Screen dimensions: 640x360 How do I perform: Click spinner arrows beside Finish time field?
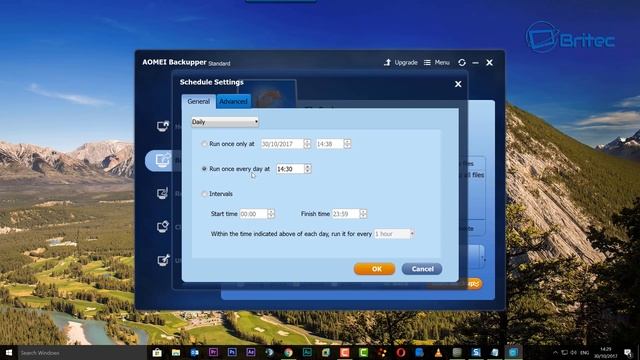click(363, 214)
